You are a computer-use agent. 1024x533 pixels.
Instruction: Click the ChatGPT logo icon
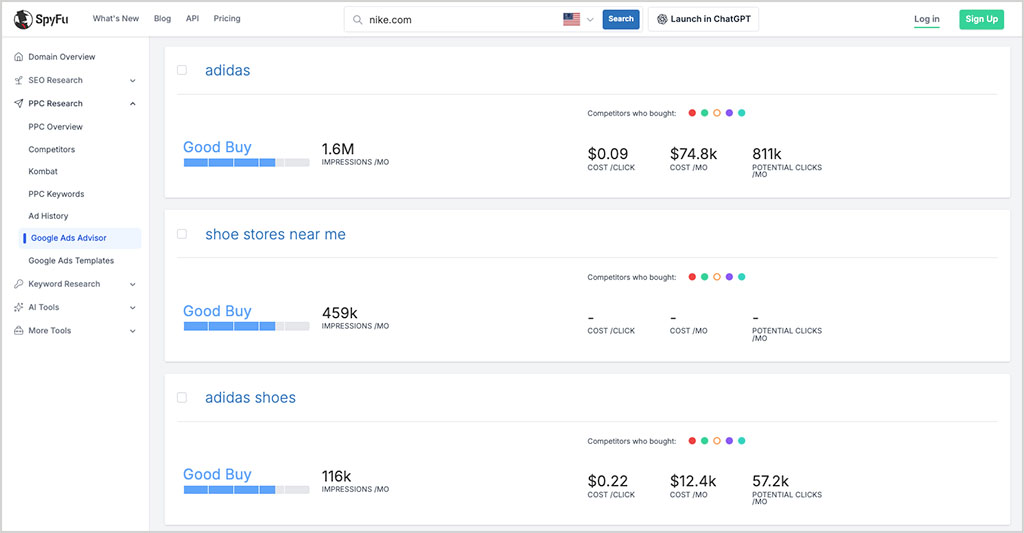(662, 19)
